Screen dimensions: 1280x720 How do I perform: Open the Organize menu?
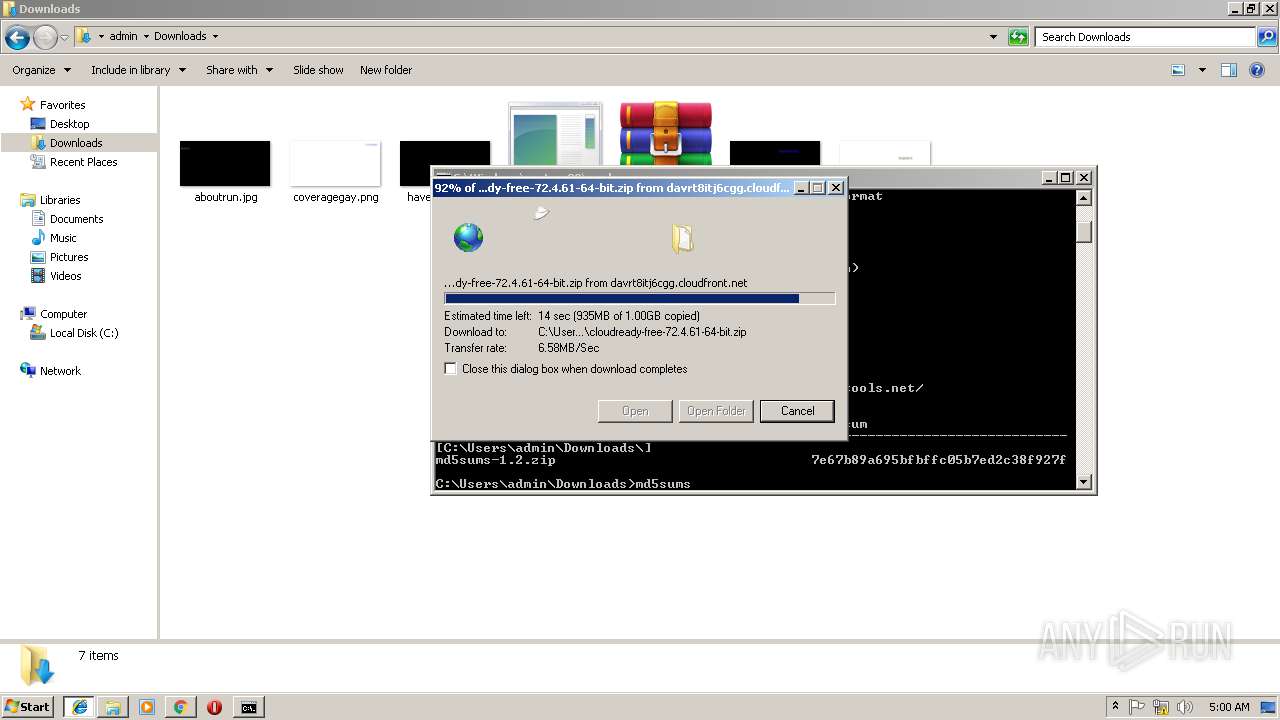pyautogui.click(x=41, y=70)
